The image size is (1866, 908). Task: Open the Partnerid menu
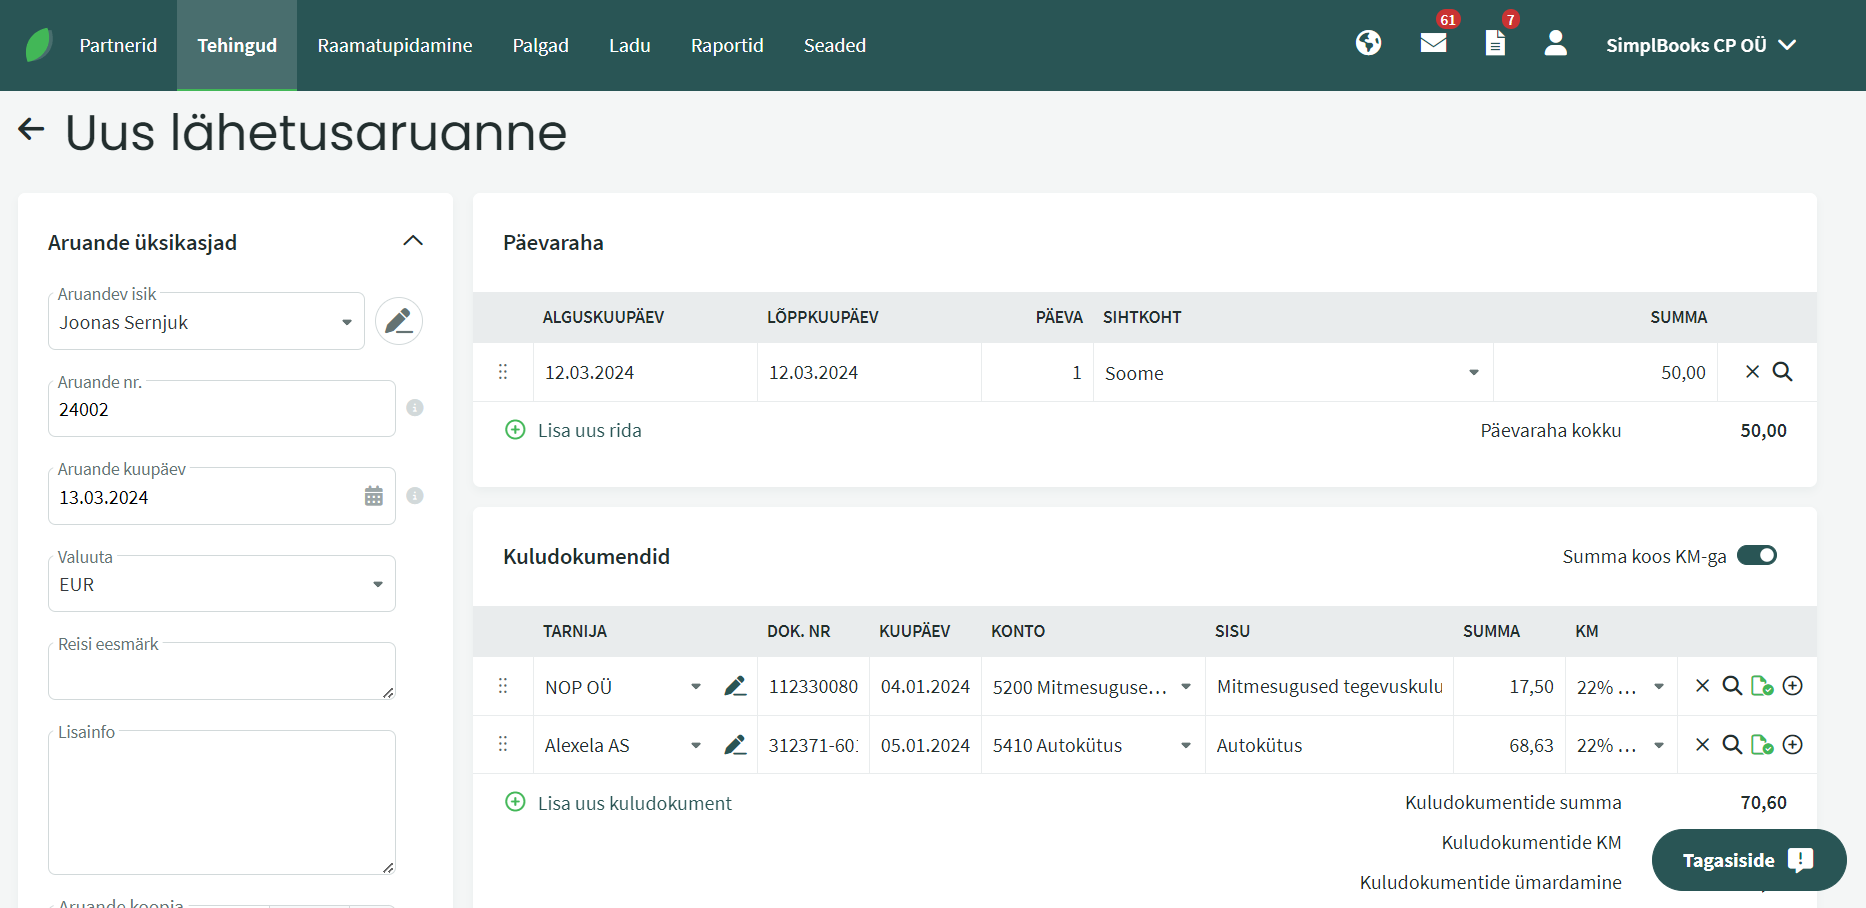pyautogui.click(x=118, y=45)
